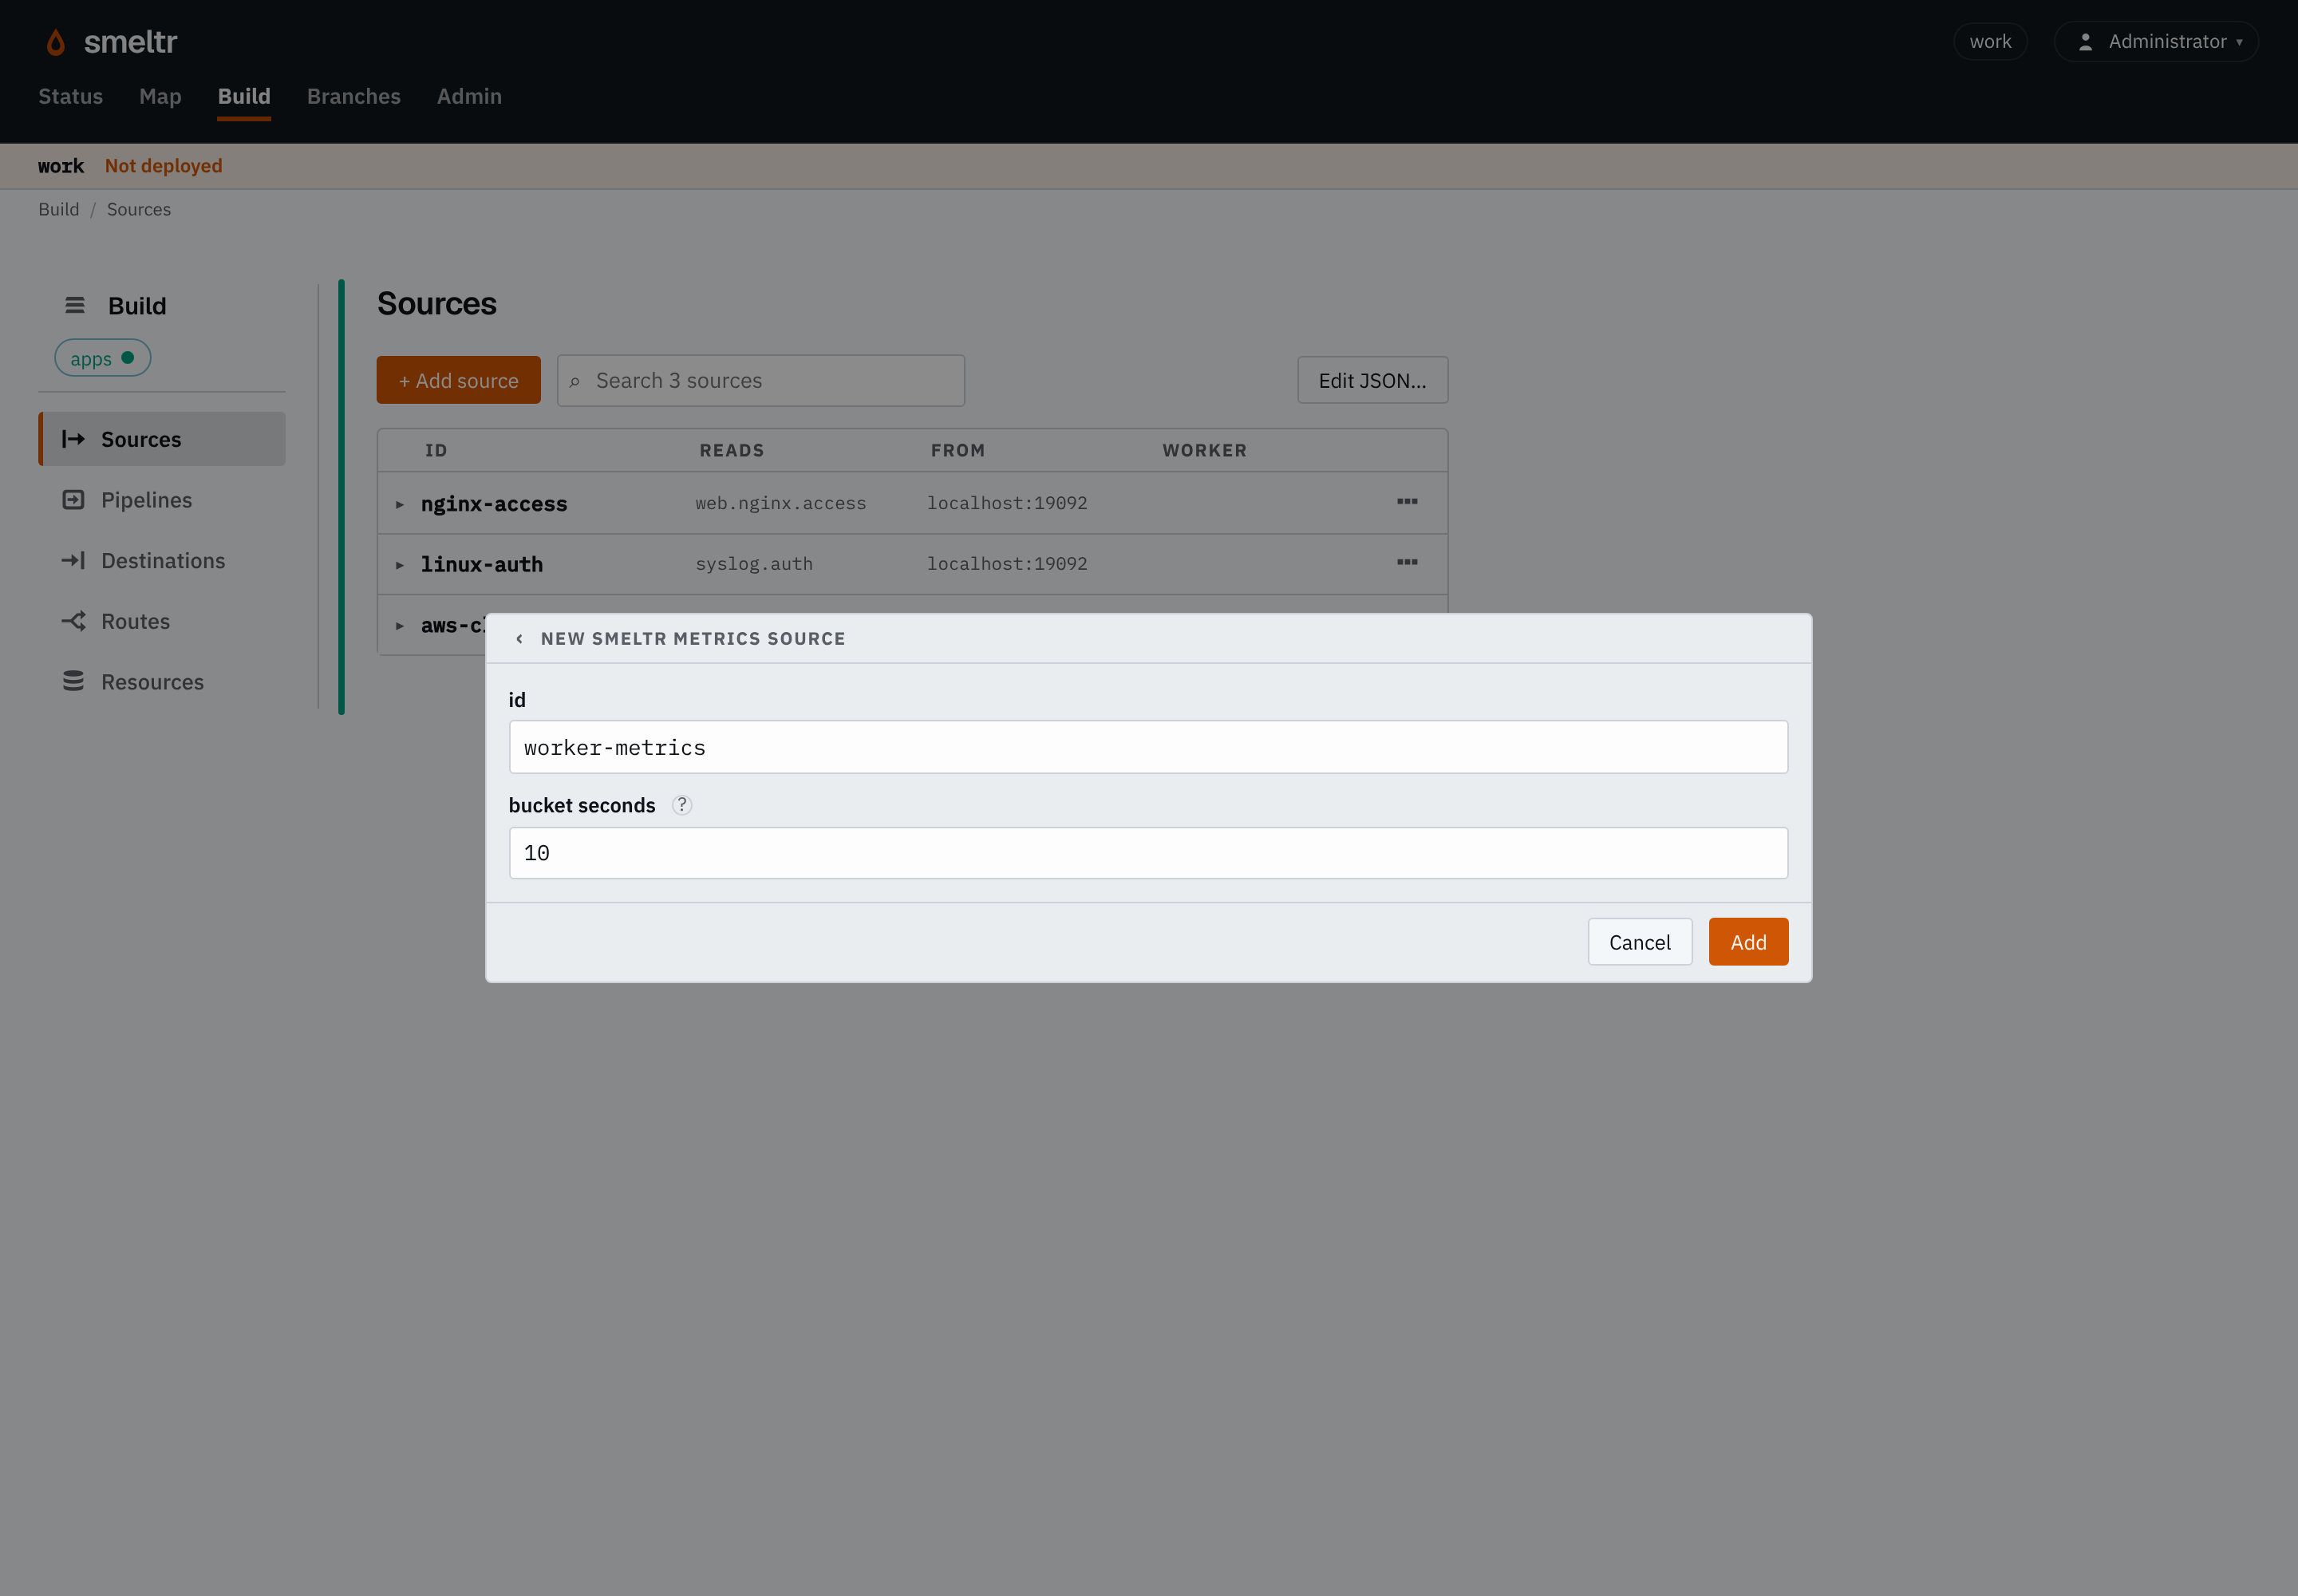This screenshot has height=1596, width=2298.
Task: Follow the Sources breadcrumb link
Action: click(139, 209)
